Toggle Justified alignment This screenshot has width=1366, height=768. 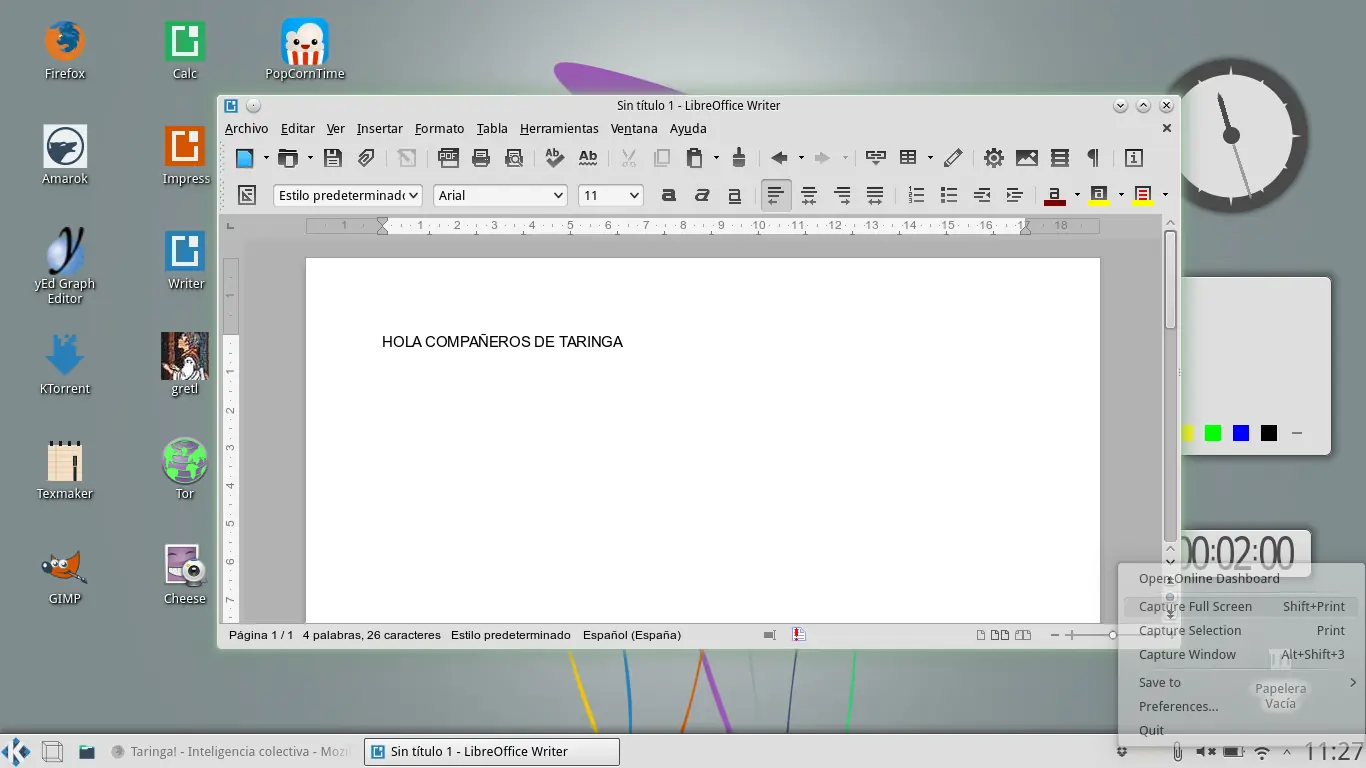(x=875, y=195)
